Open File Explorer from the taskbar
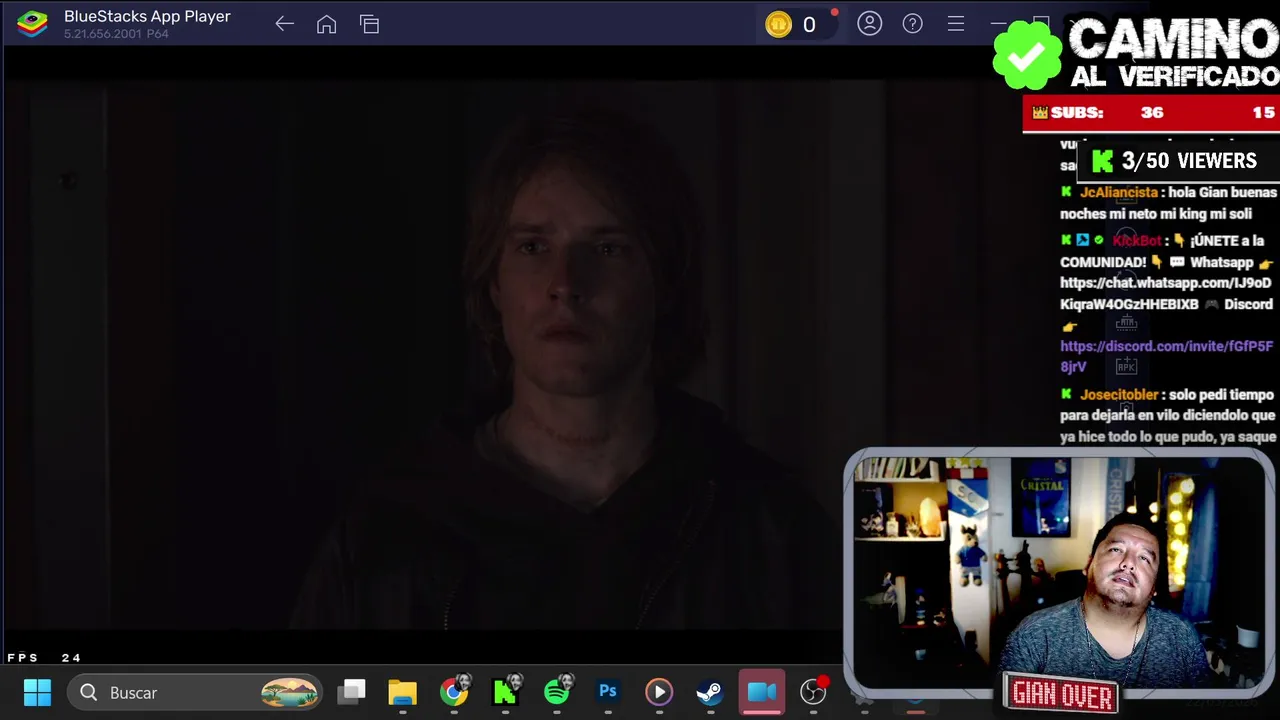This screenshot has width=1280, height=720. pyautogui.click(x=402, y=692)
